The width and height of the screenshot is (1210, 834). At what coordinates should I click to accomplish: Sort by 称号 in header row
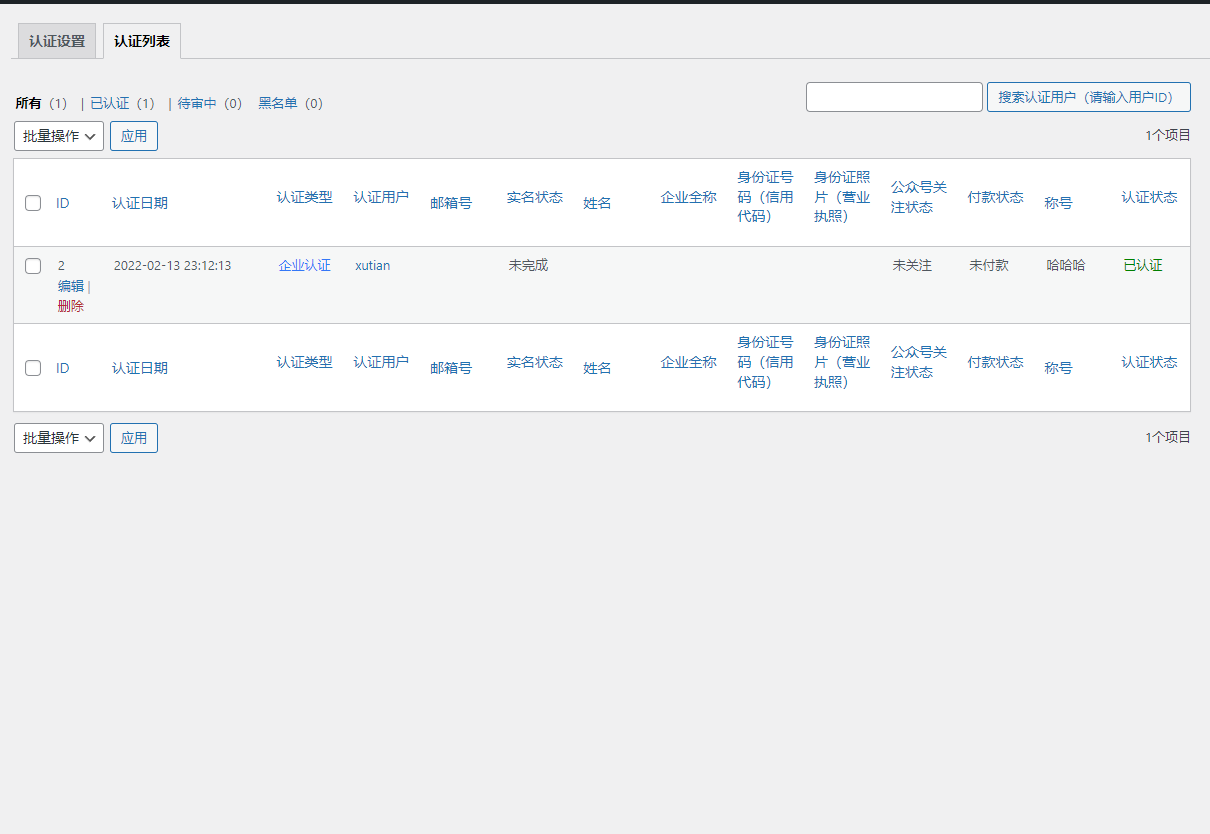(1058, 203)
